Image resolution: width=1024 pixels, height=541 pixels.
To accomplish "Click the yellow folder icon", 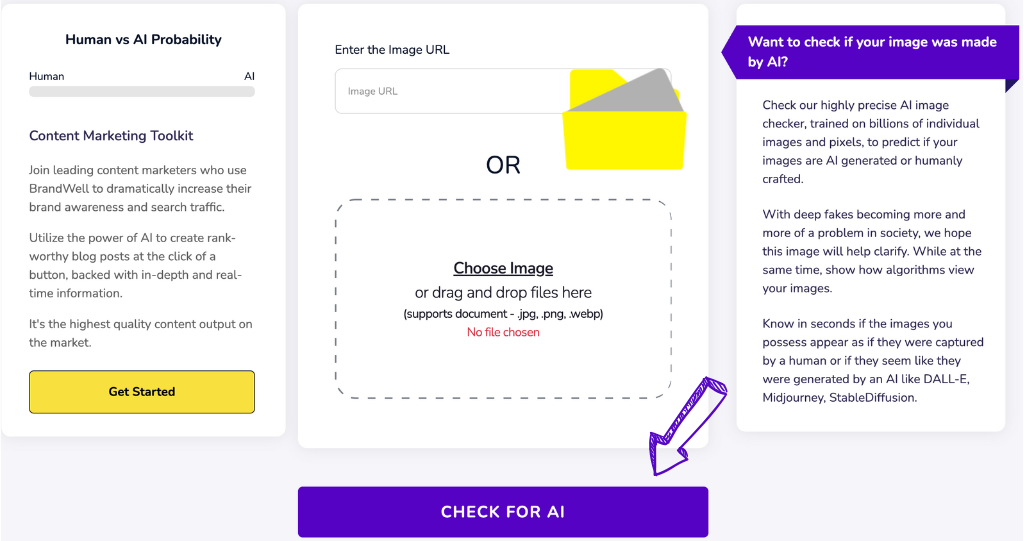I will coord(624,116).
